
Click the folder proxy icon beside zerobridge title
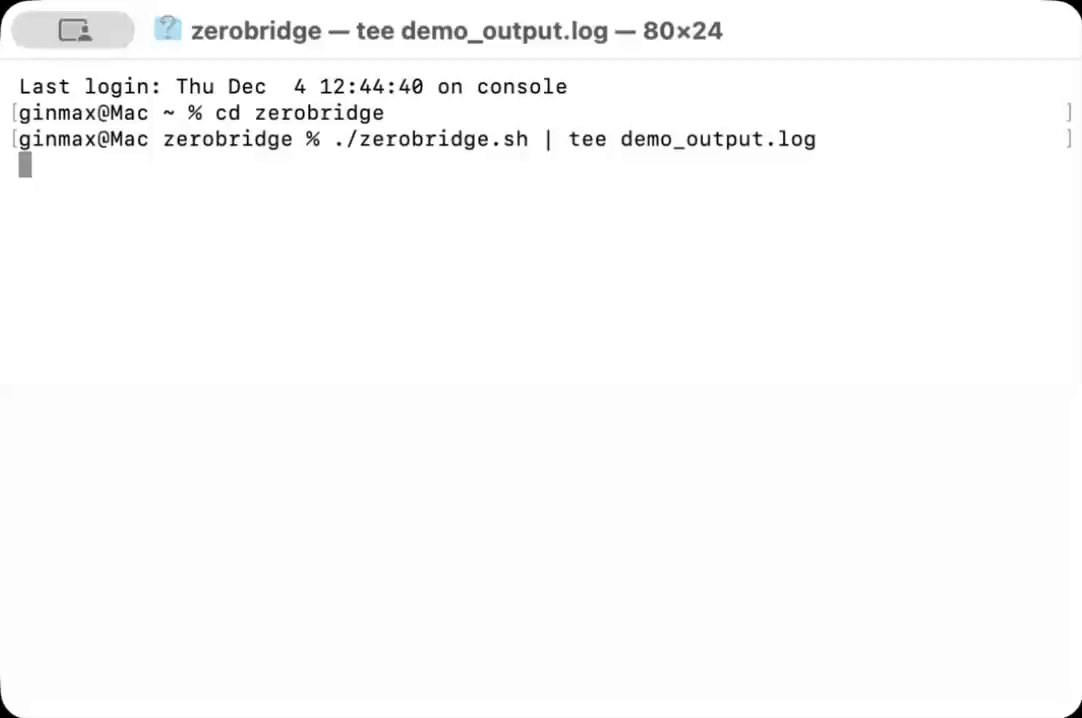click(x=167, y=29)
